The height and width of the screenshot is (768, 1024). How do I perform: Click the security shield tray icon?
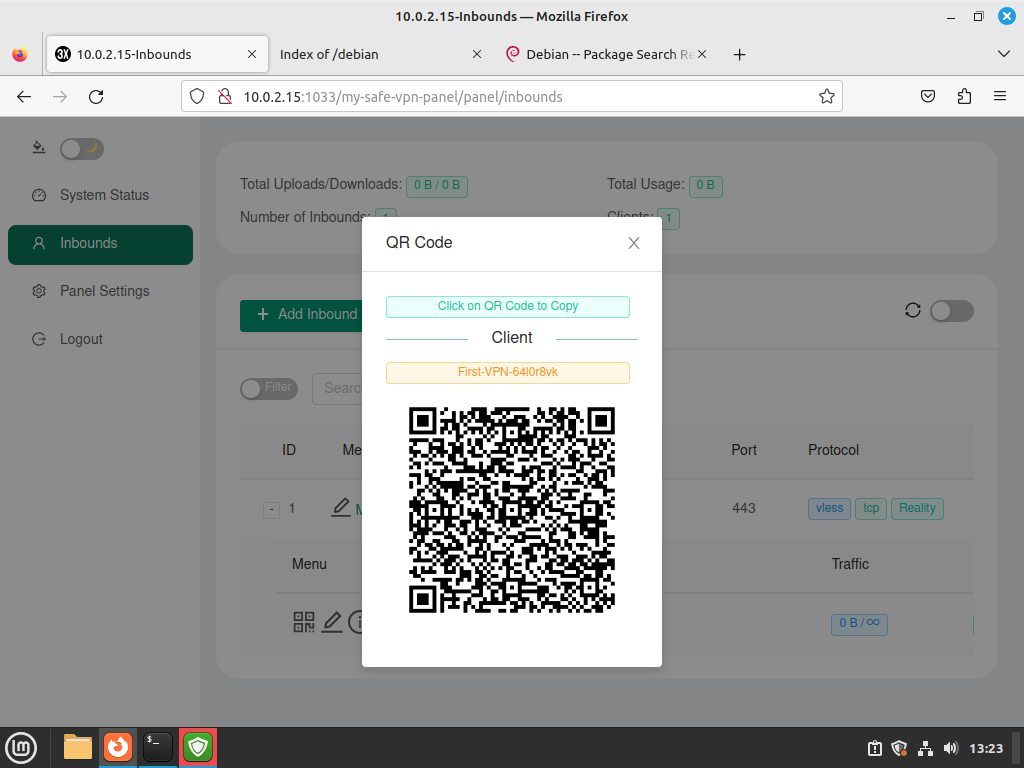899,748
